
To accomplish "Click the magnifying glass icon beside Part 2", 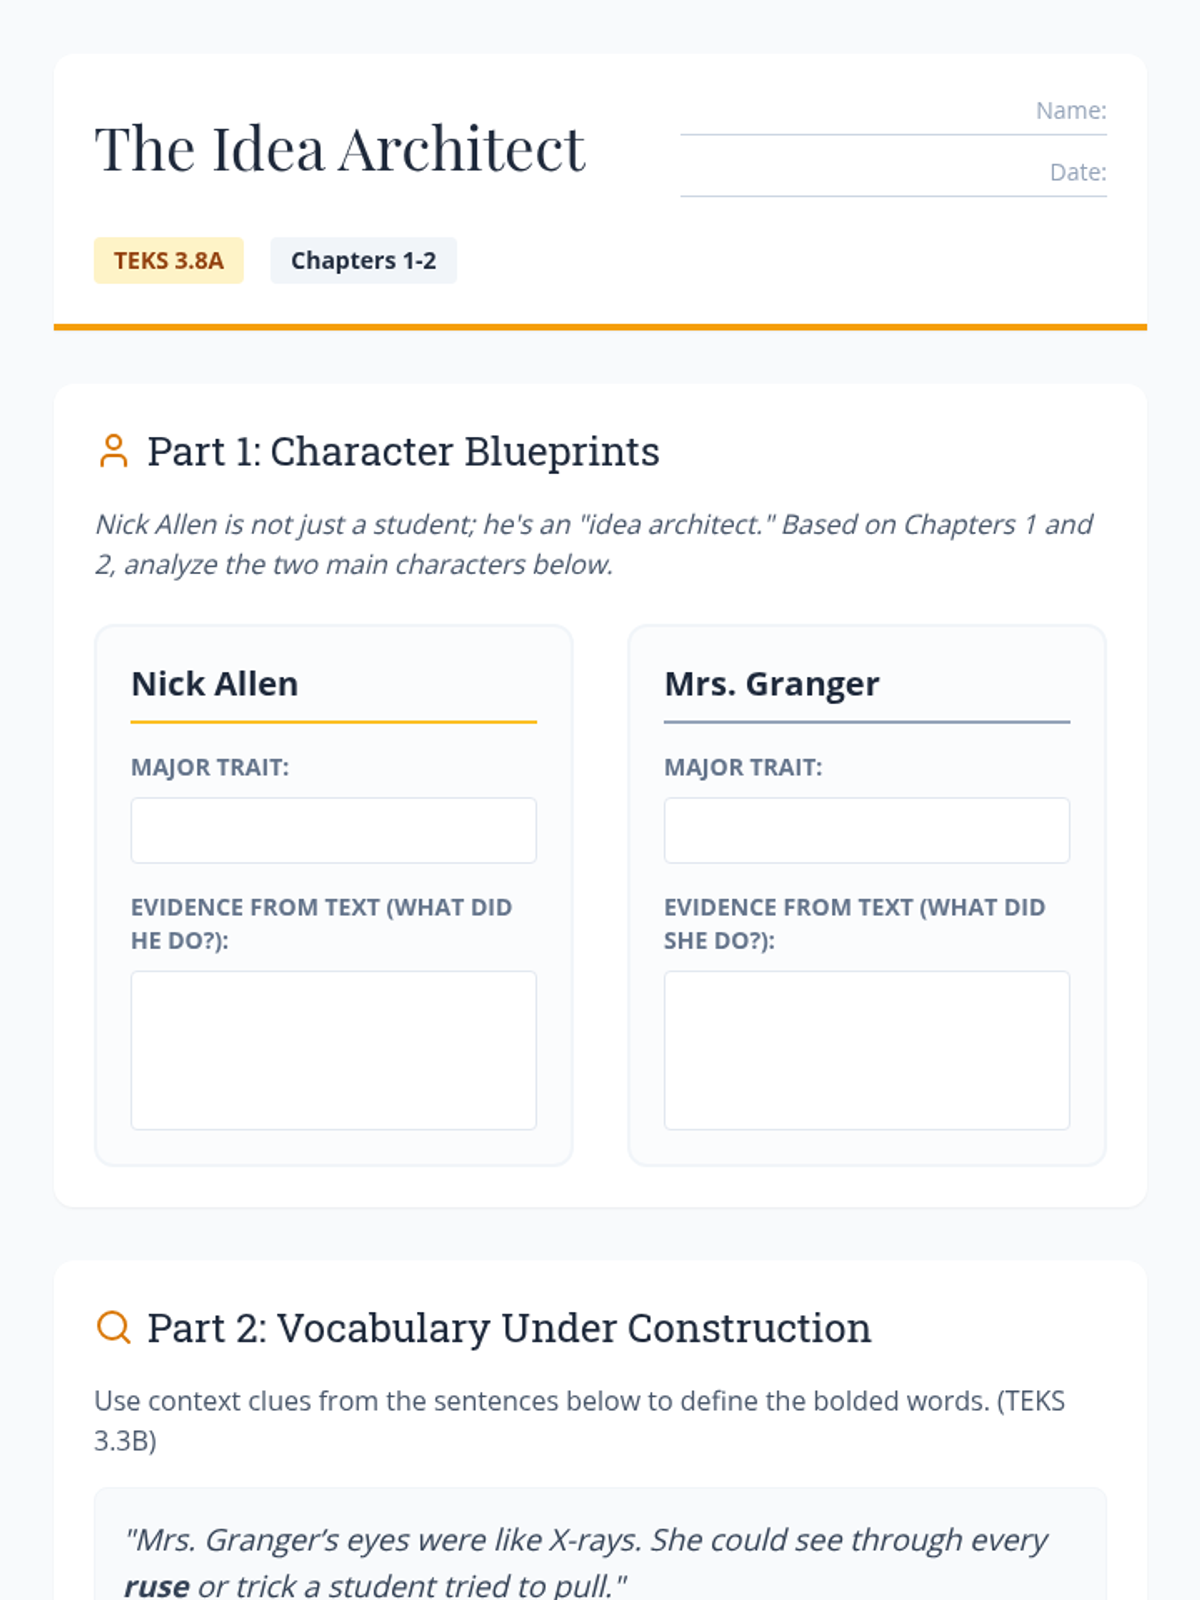I will click(114, 1327).
